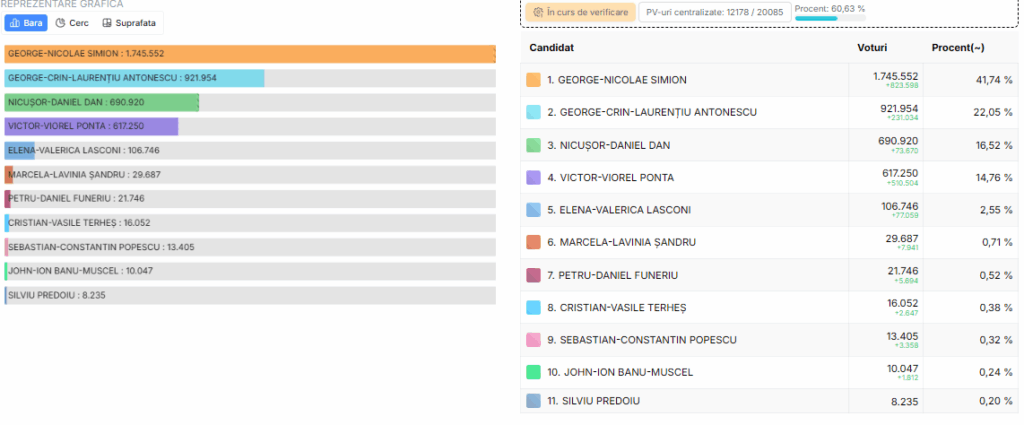Select the Bara chart view
This screenshot has height=425, width=1024.
[26, 23]
